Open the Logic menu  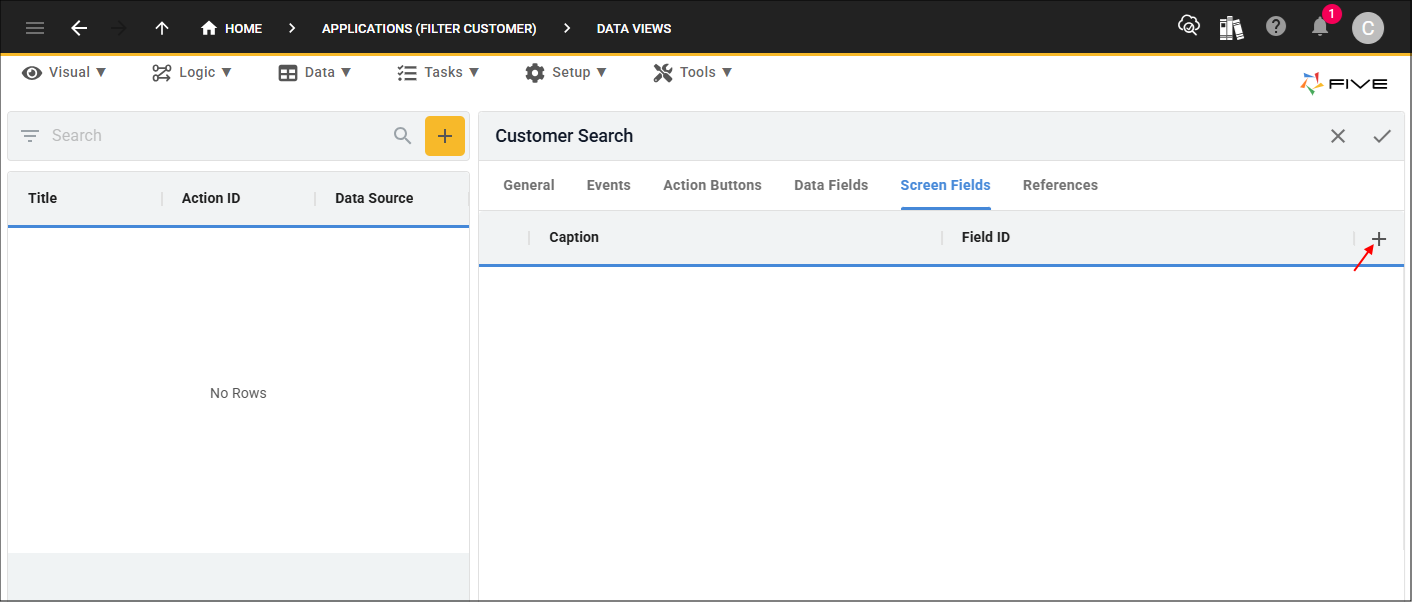coord(192,72)
